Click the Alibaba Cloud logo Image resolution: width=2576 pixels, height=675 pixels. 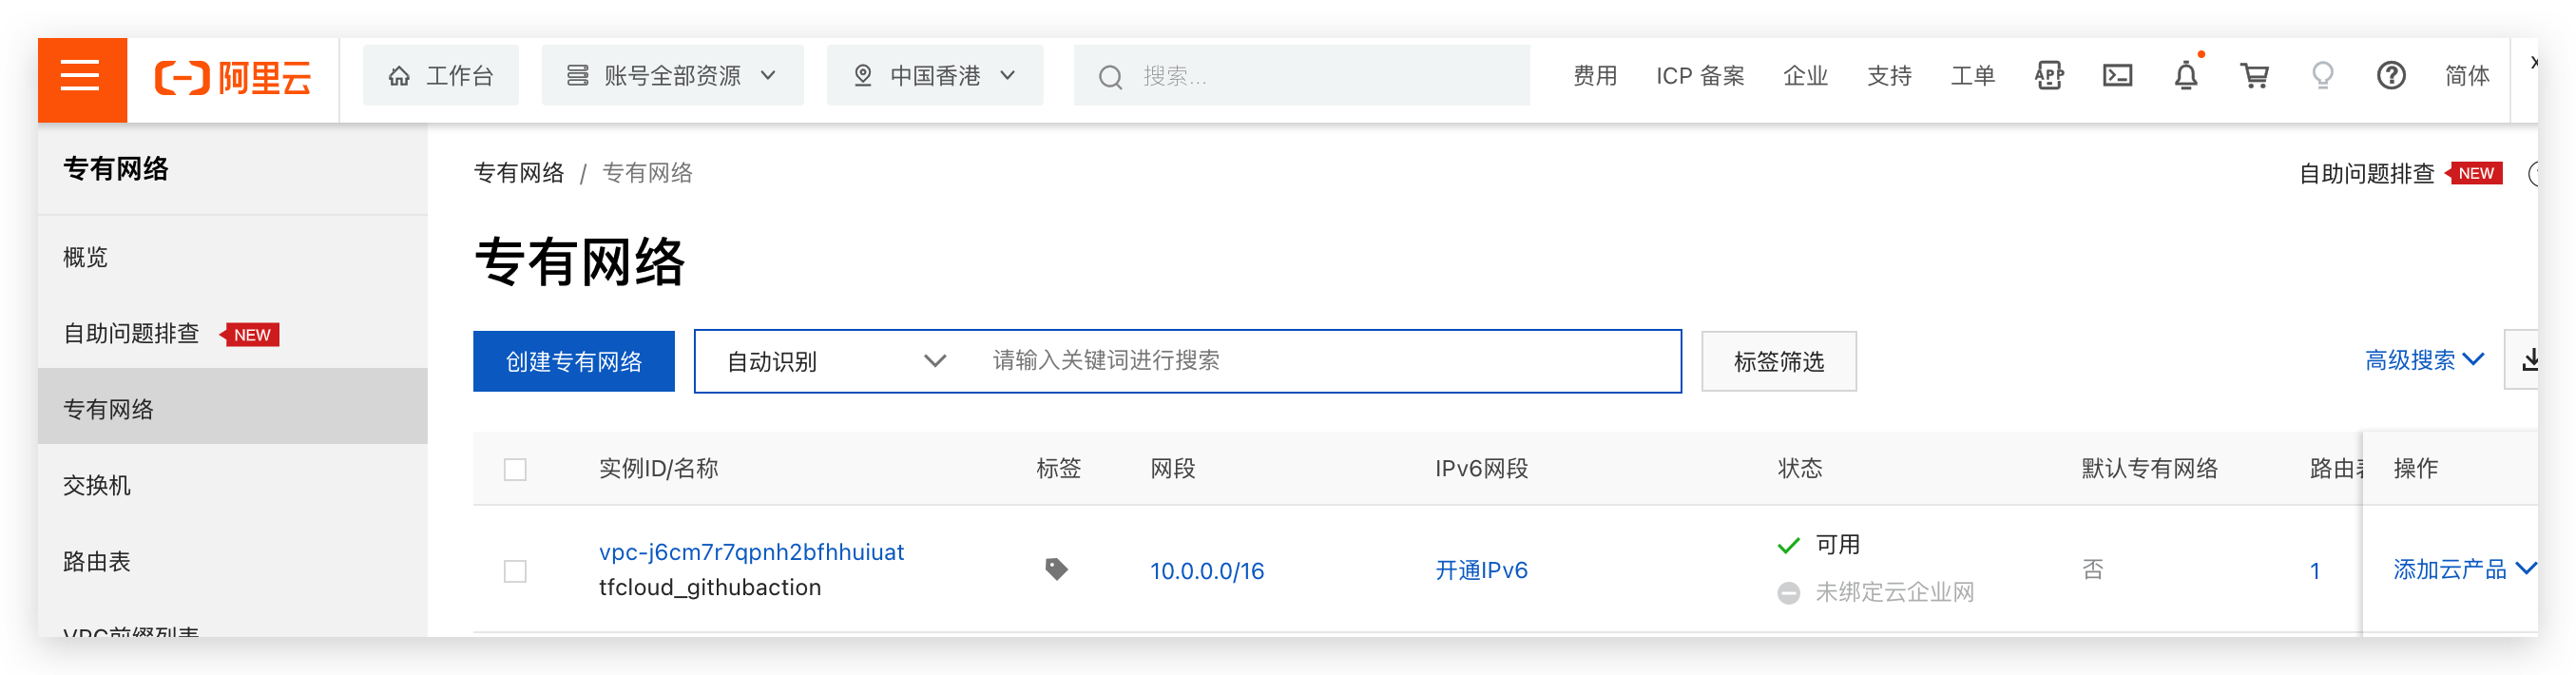click(233, 77)
